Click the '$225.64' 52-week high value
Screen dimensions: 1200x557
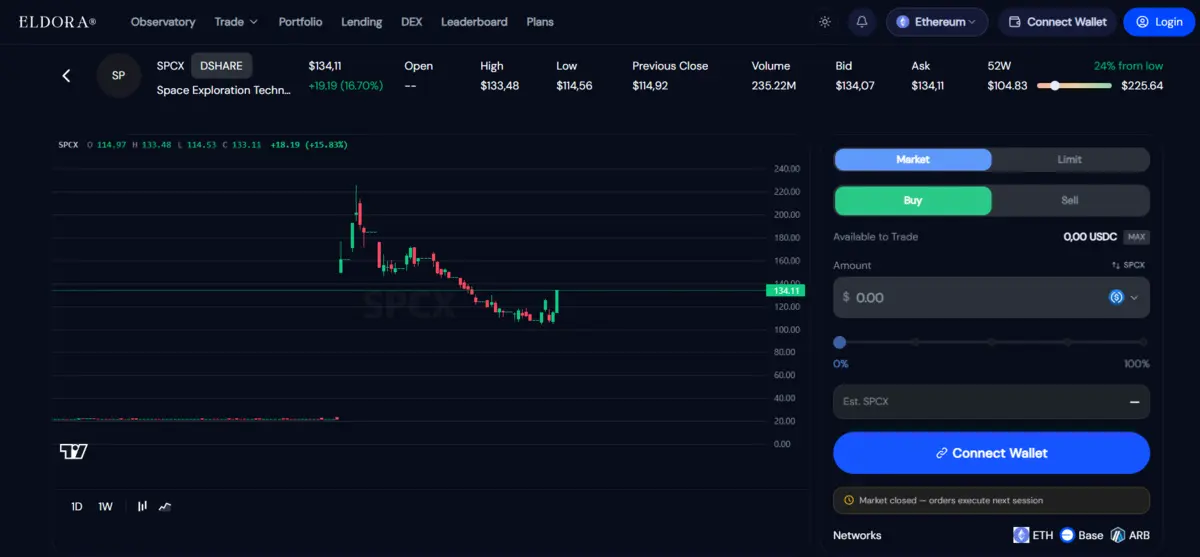[1142, 86]
